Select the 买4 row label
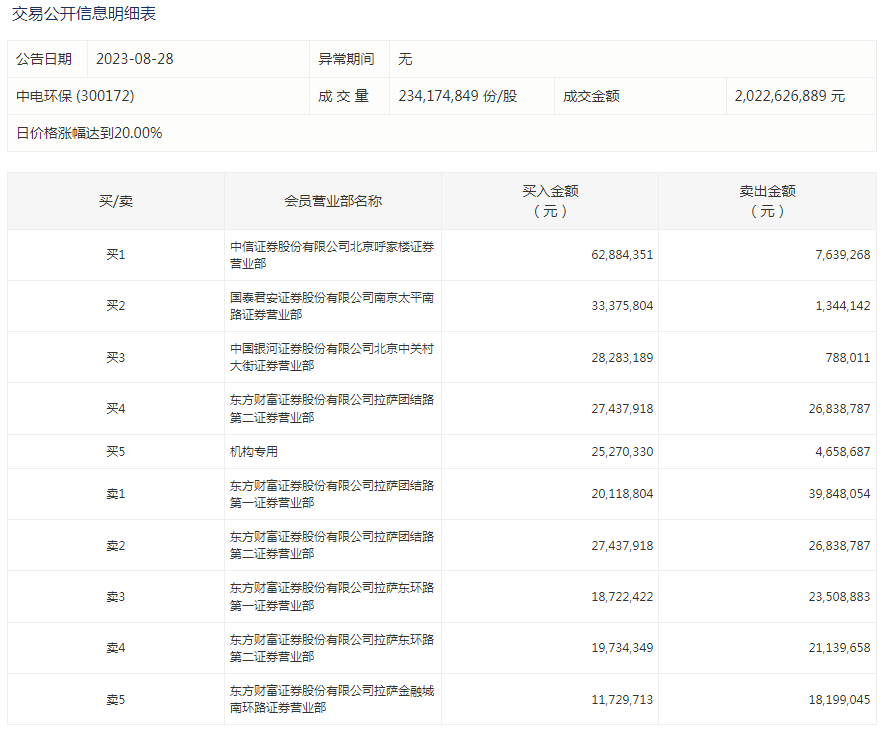Viewport: 883px width, 732px height. (x=115, y=408)
